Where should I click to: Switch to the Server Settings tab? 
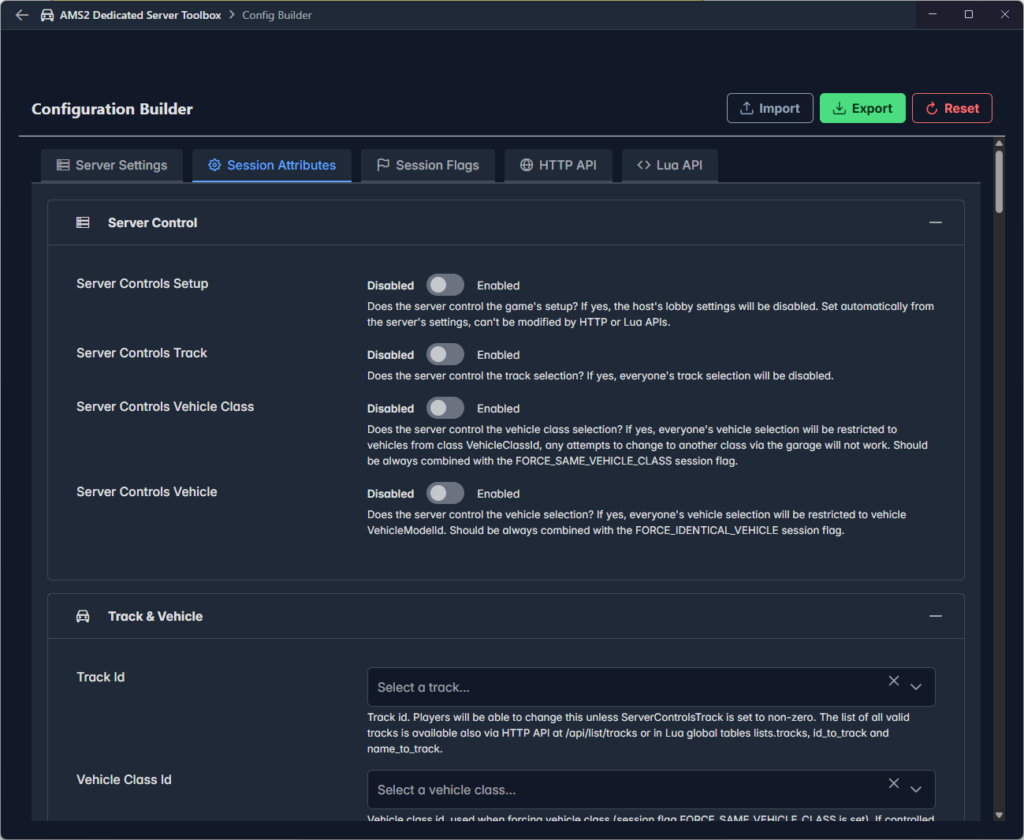[112, 165]
